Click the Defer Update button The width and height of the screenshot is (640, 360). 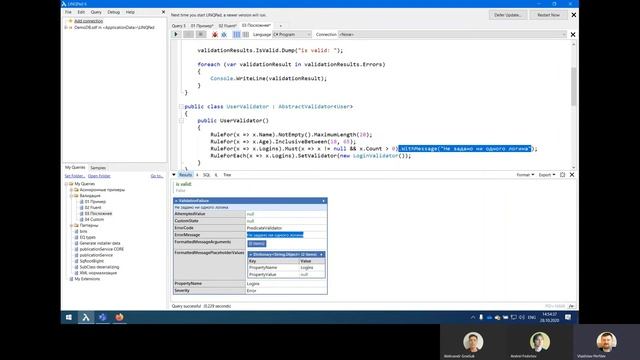508,15
